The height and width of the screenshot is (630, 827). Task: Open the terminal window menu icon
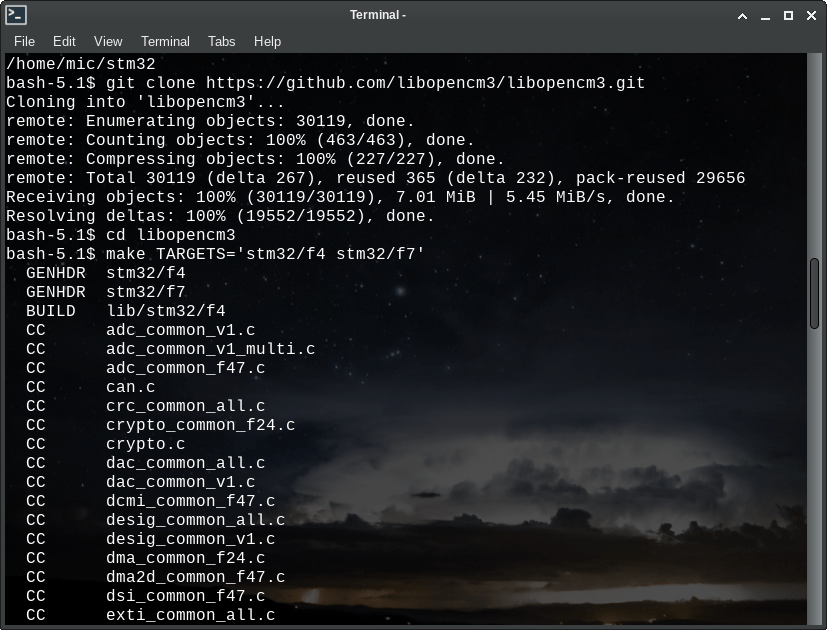tap(16, 15)
